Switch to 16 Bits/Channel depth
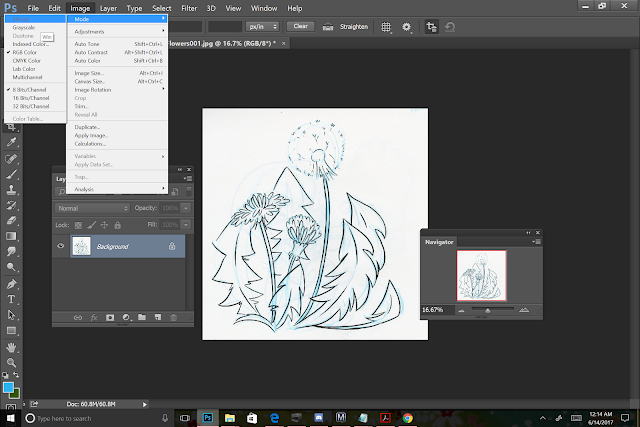Image resolution: width=640 pixels, height=427 pixels. click(x=29, y=96)
